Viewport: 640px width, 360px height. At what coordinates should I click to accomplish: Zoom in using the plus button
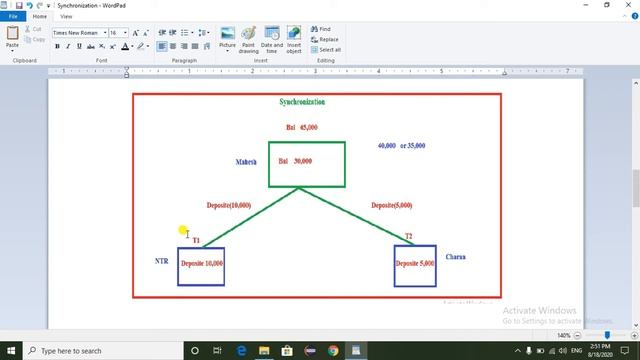634,335
